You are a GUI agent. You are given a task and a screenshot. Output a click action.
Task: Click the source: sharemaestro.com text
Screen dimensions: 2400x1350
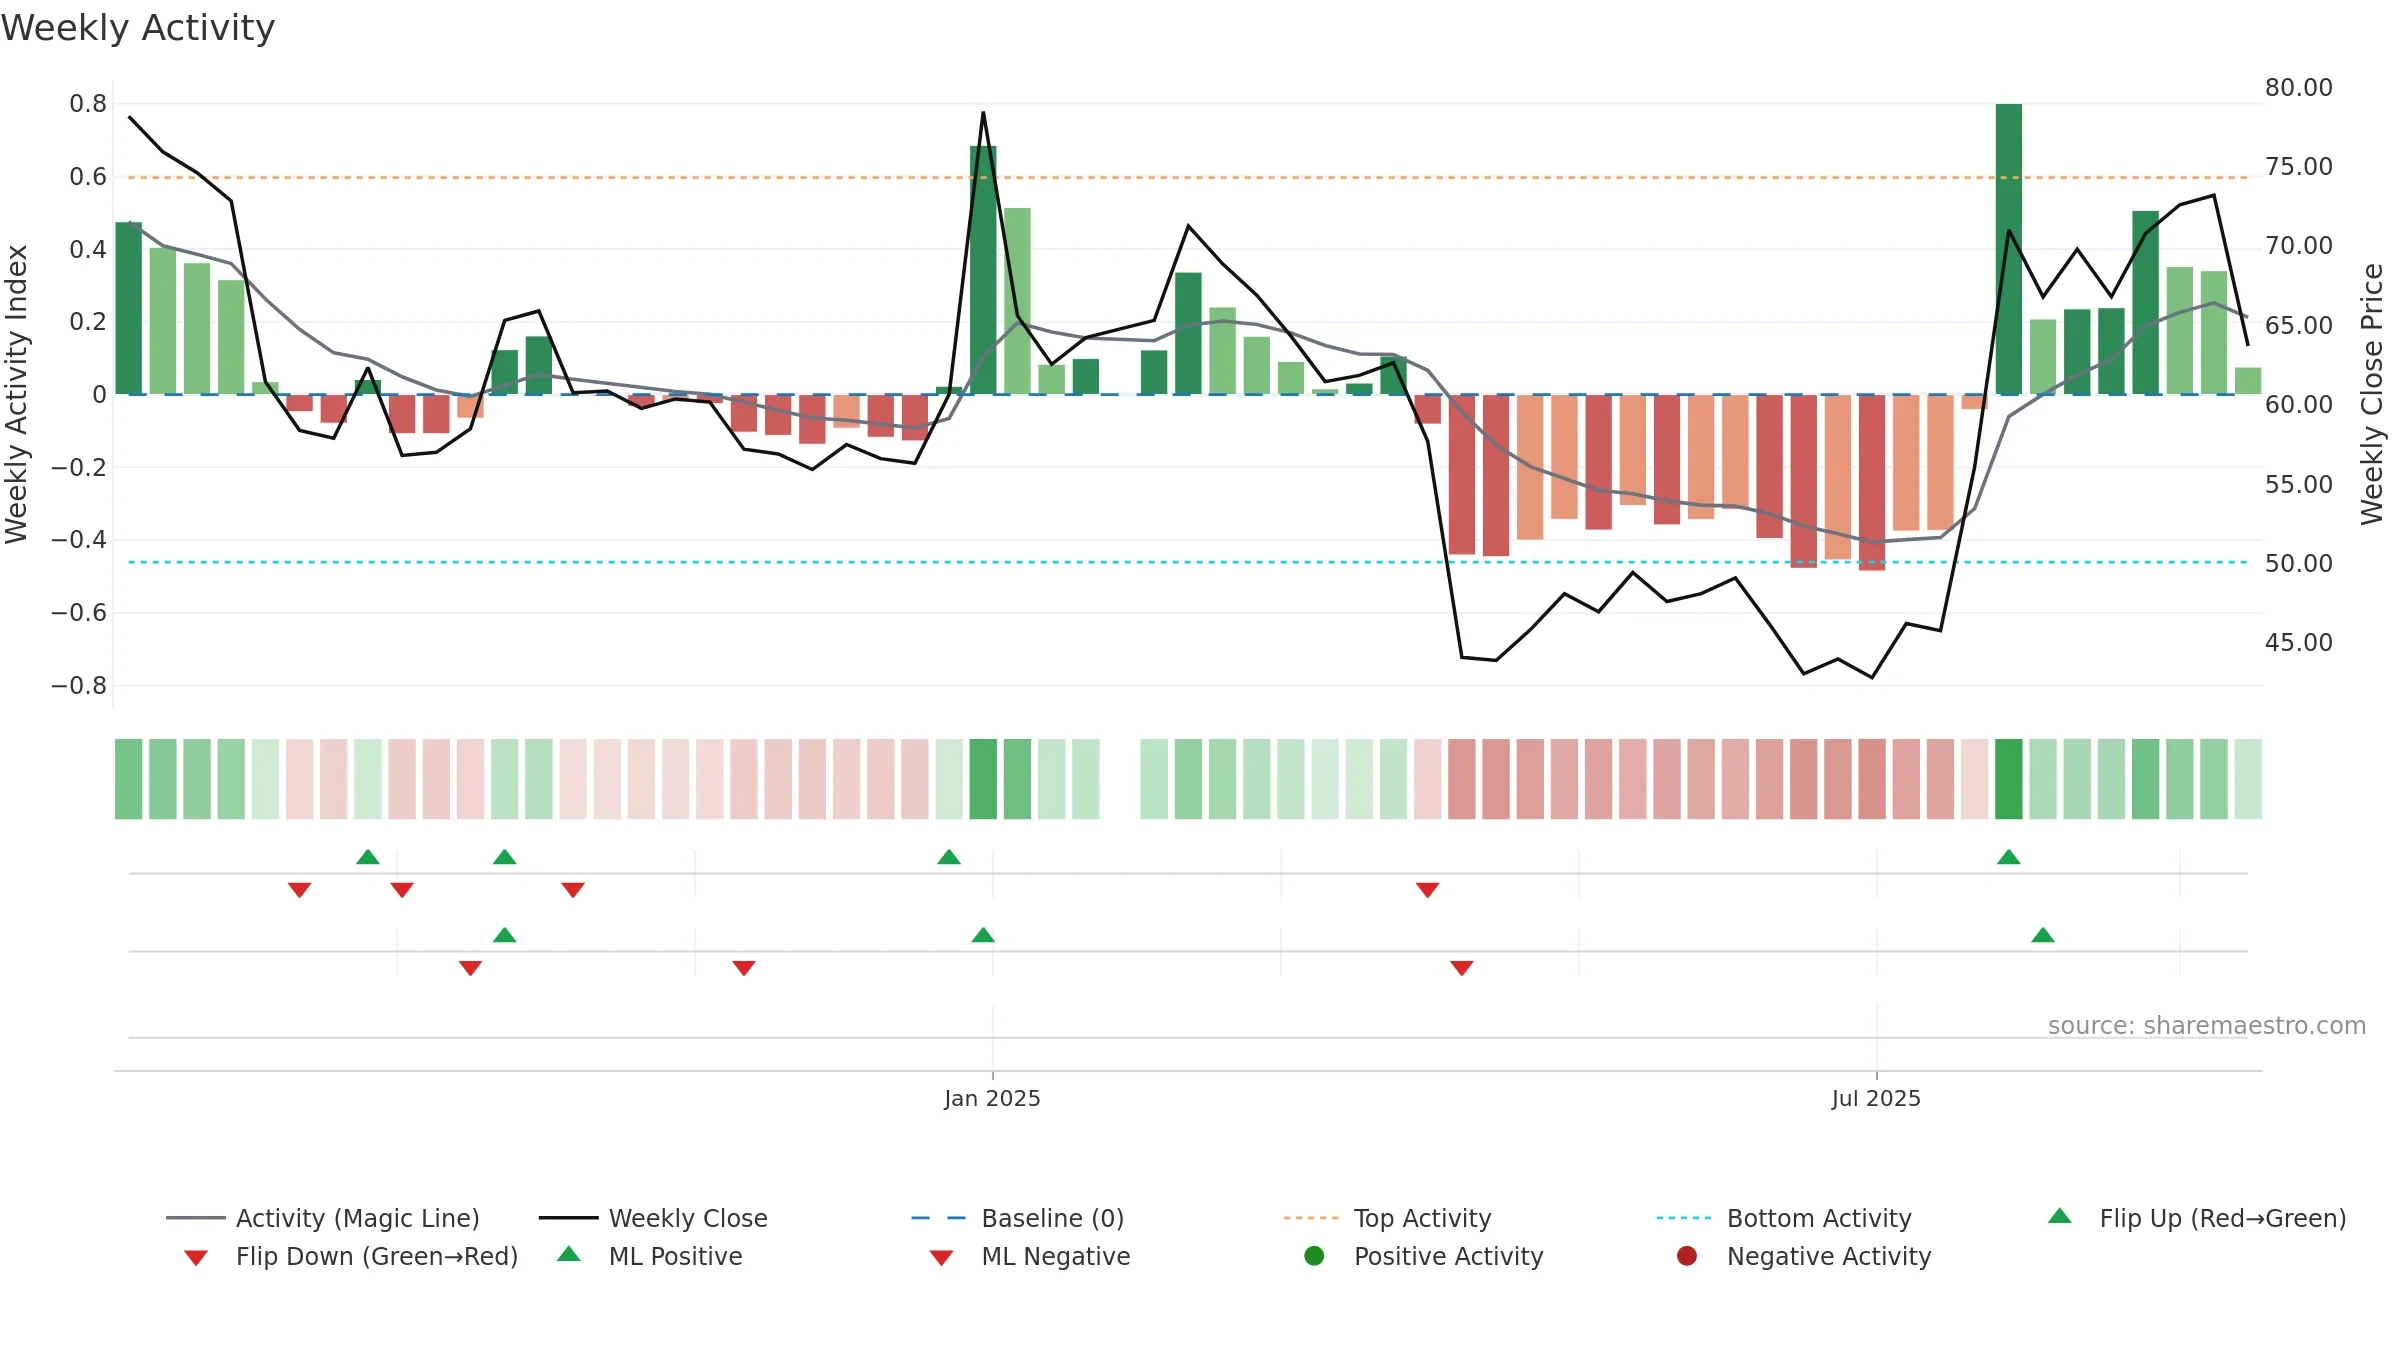tap(2207, 1025)
